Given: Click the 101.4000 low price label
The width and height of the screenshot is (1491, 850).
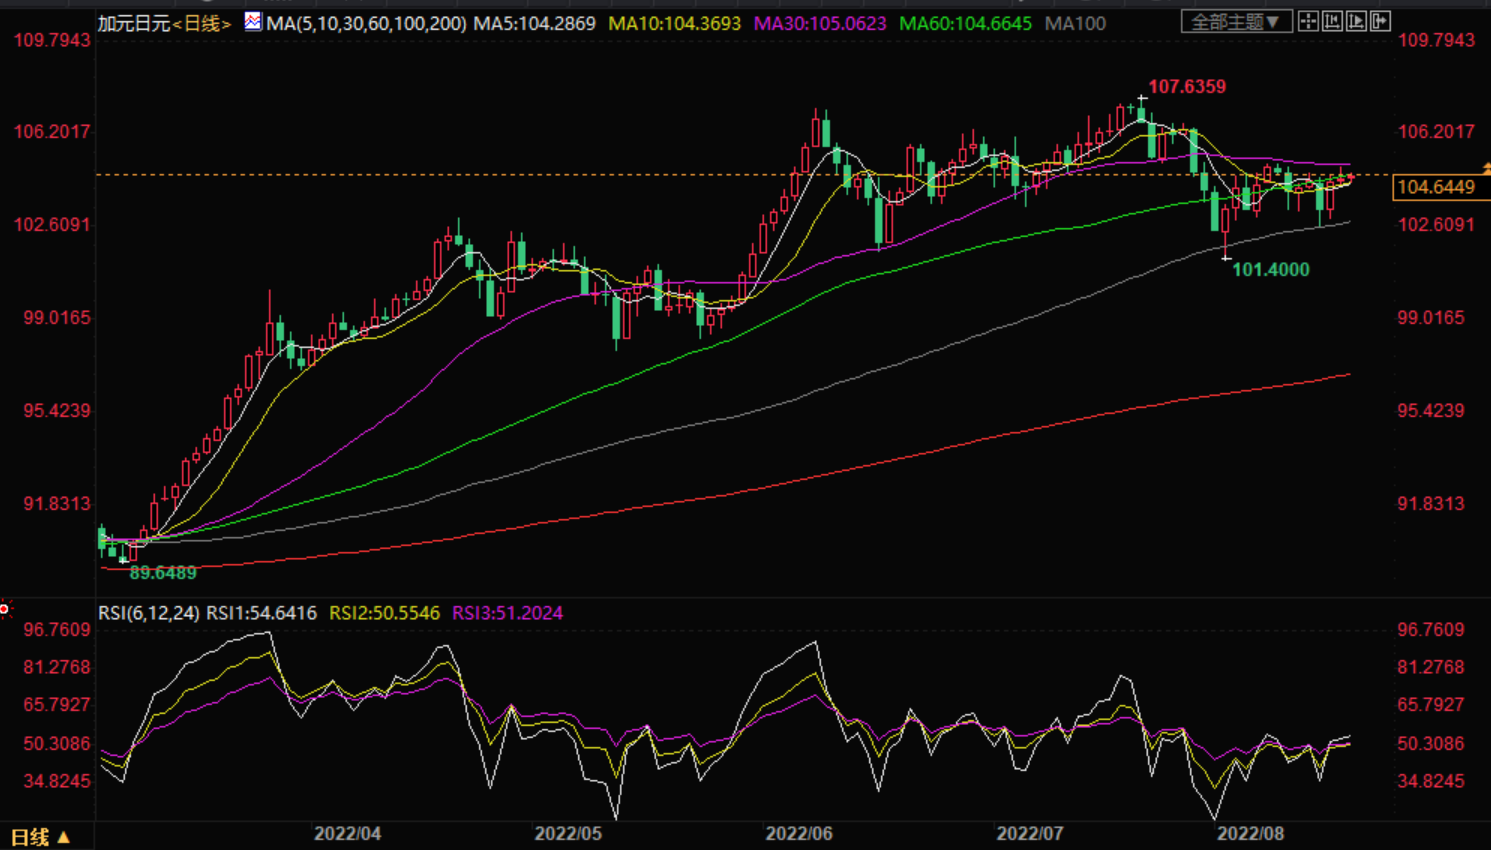Looking at the screenshot, I should point(1270,270).
